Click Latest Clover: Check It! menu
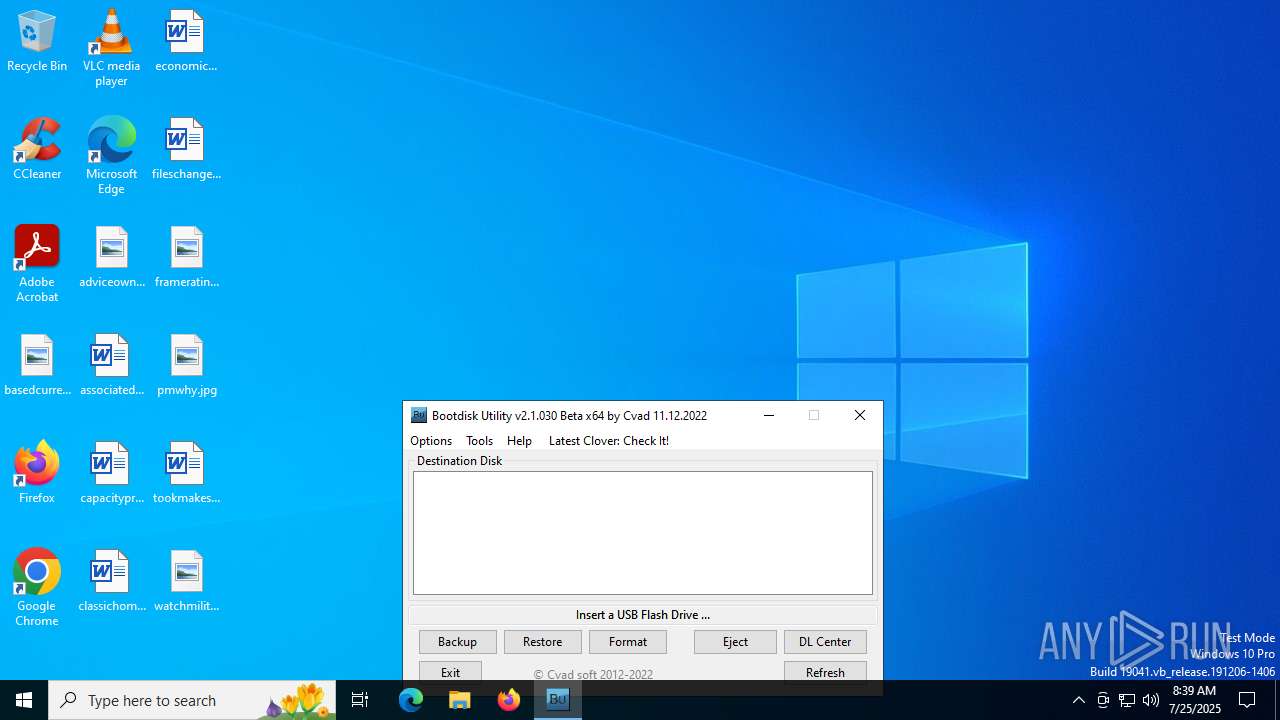Image resolution: width=1280 pixels, height=720 pixels. [x=608, y=441]
